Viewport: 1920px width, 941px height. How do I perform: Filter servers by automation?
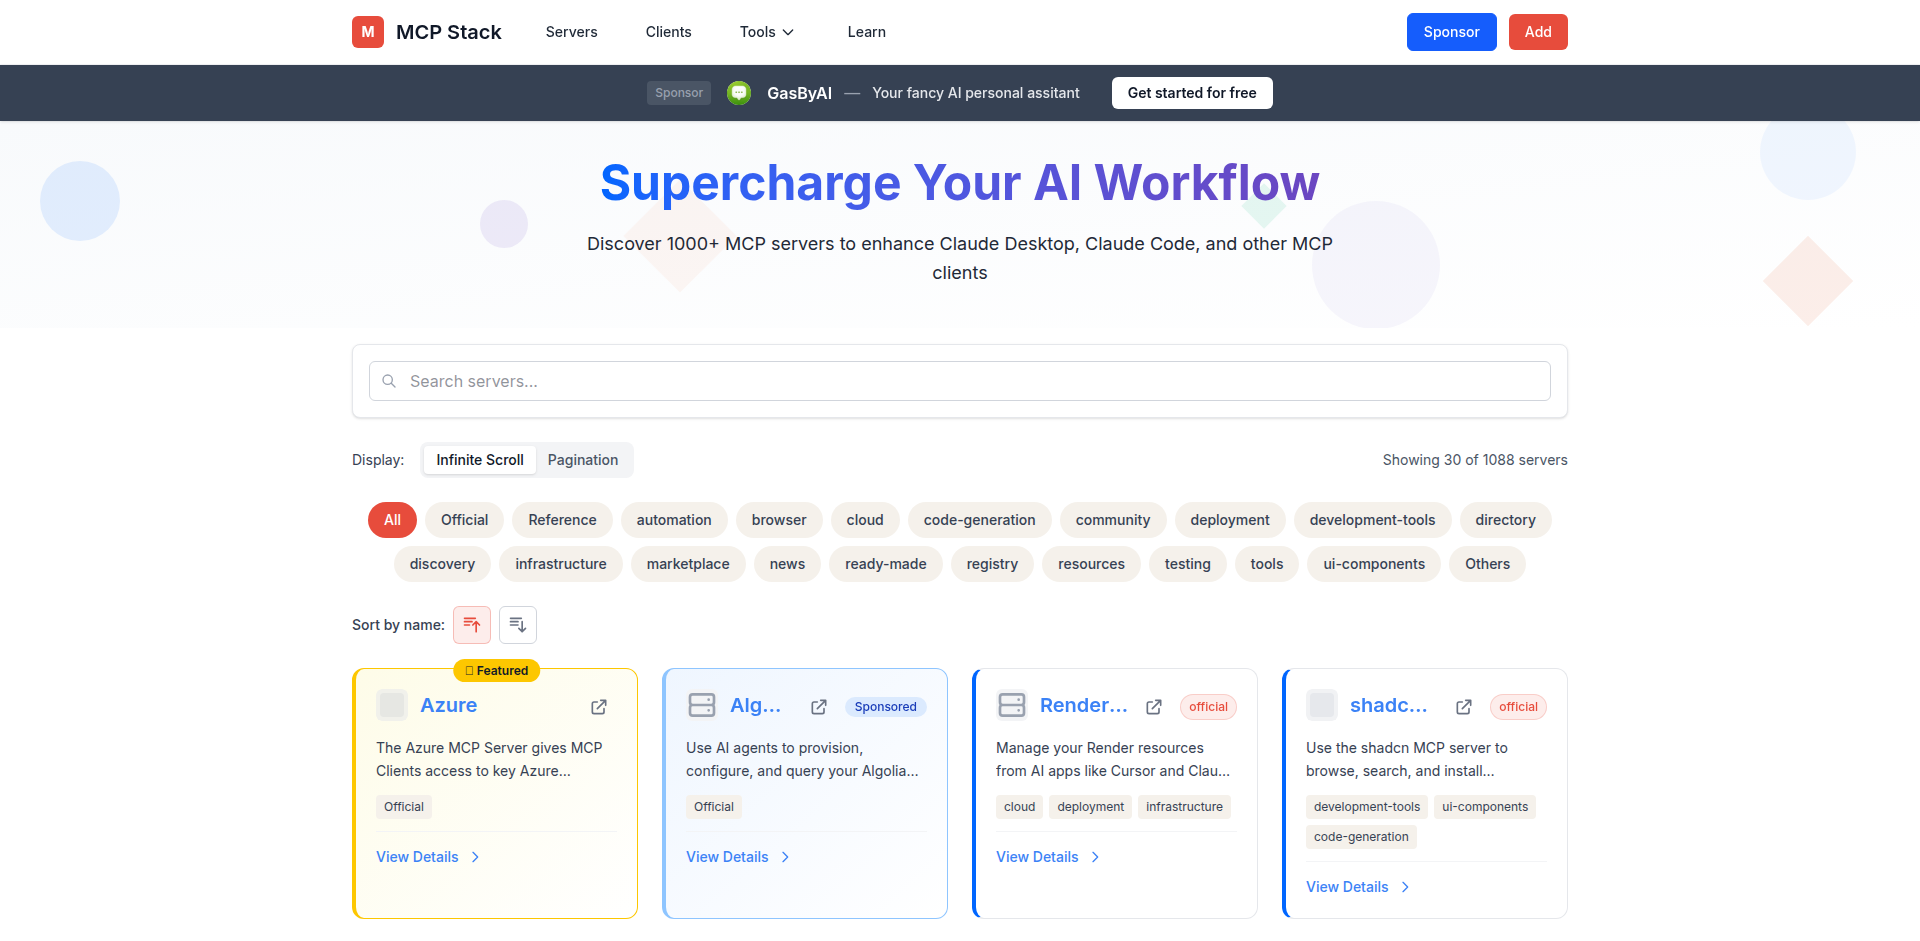pyautogui.click(x=674, y=520)
